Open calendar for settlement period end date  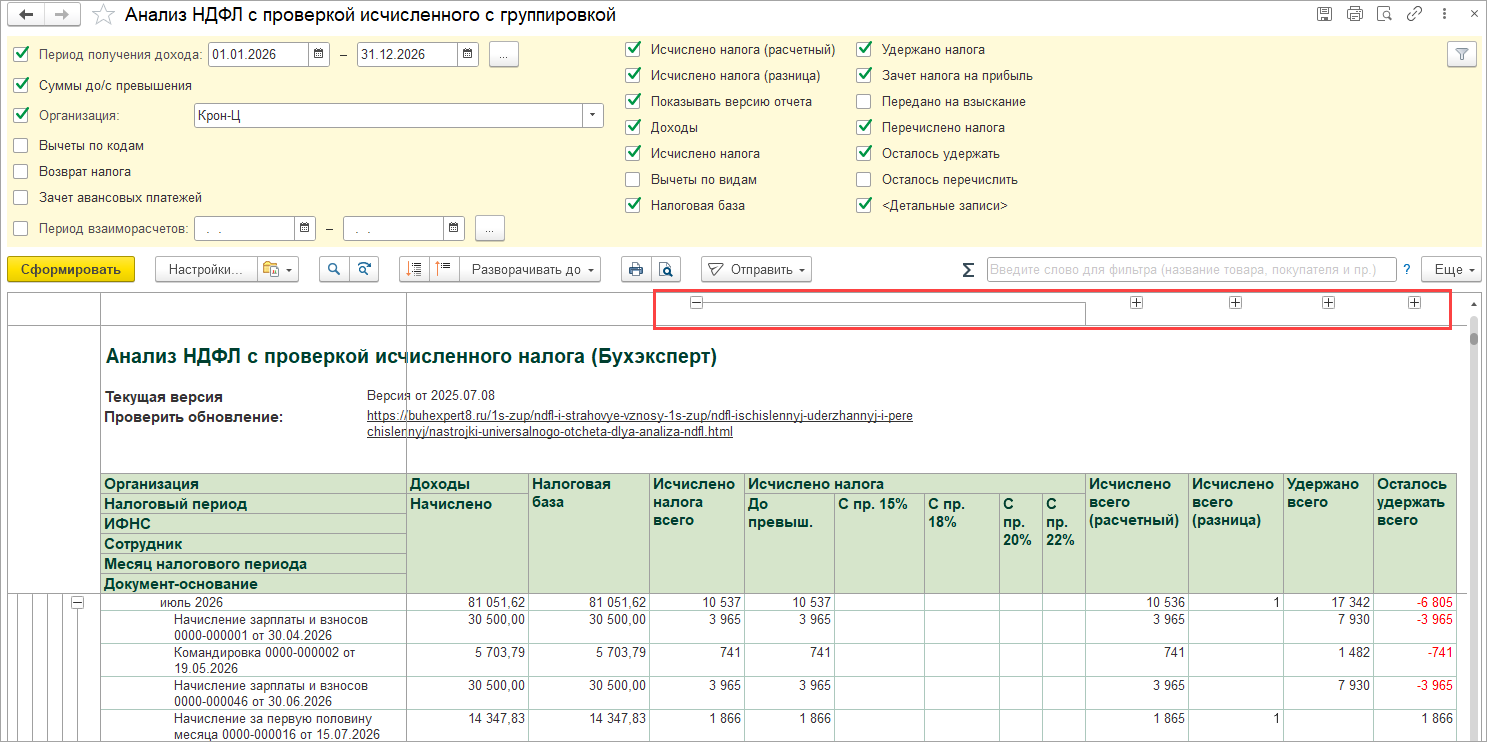[454, 228]
